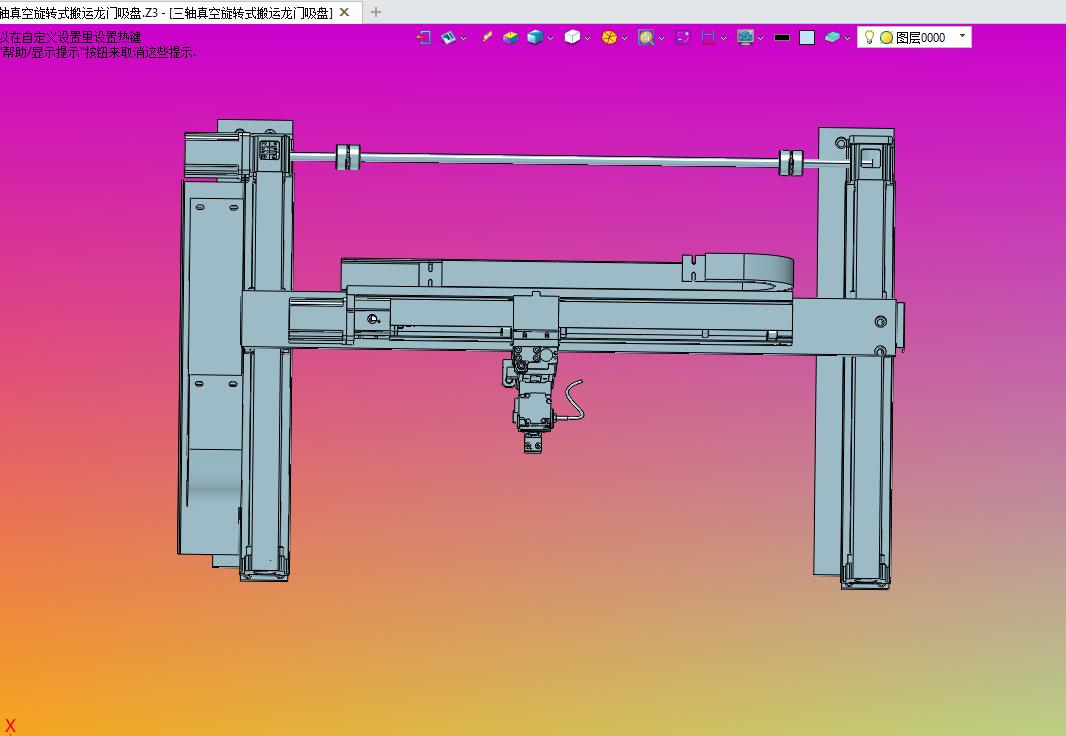Click the zoom magnifier icon

(x=646, y=37)
